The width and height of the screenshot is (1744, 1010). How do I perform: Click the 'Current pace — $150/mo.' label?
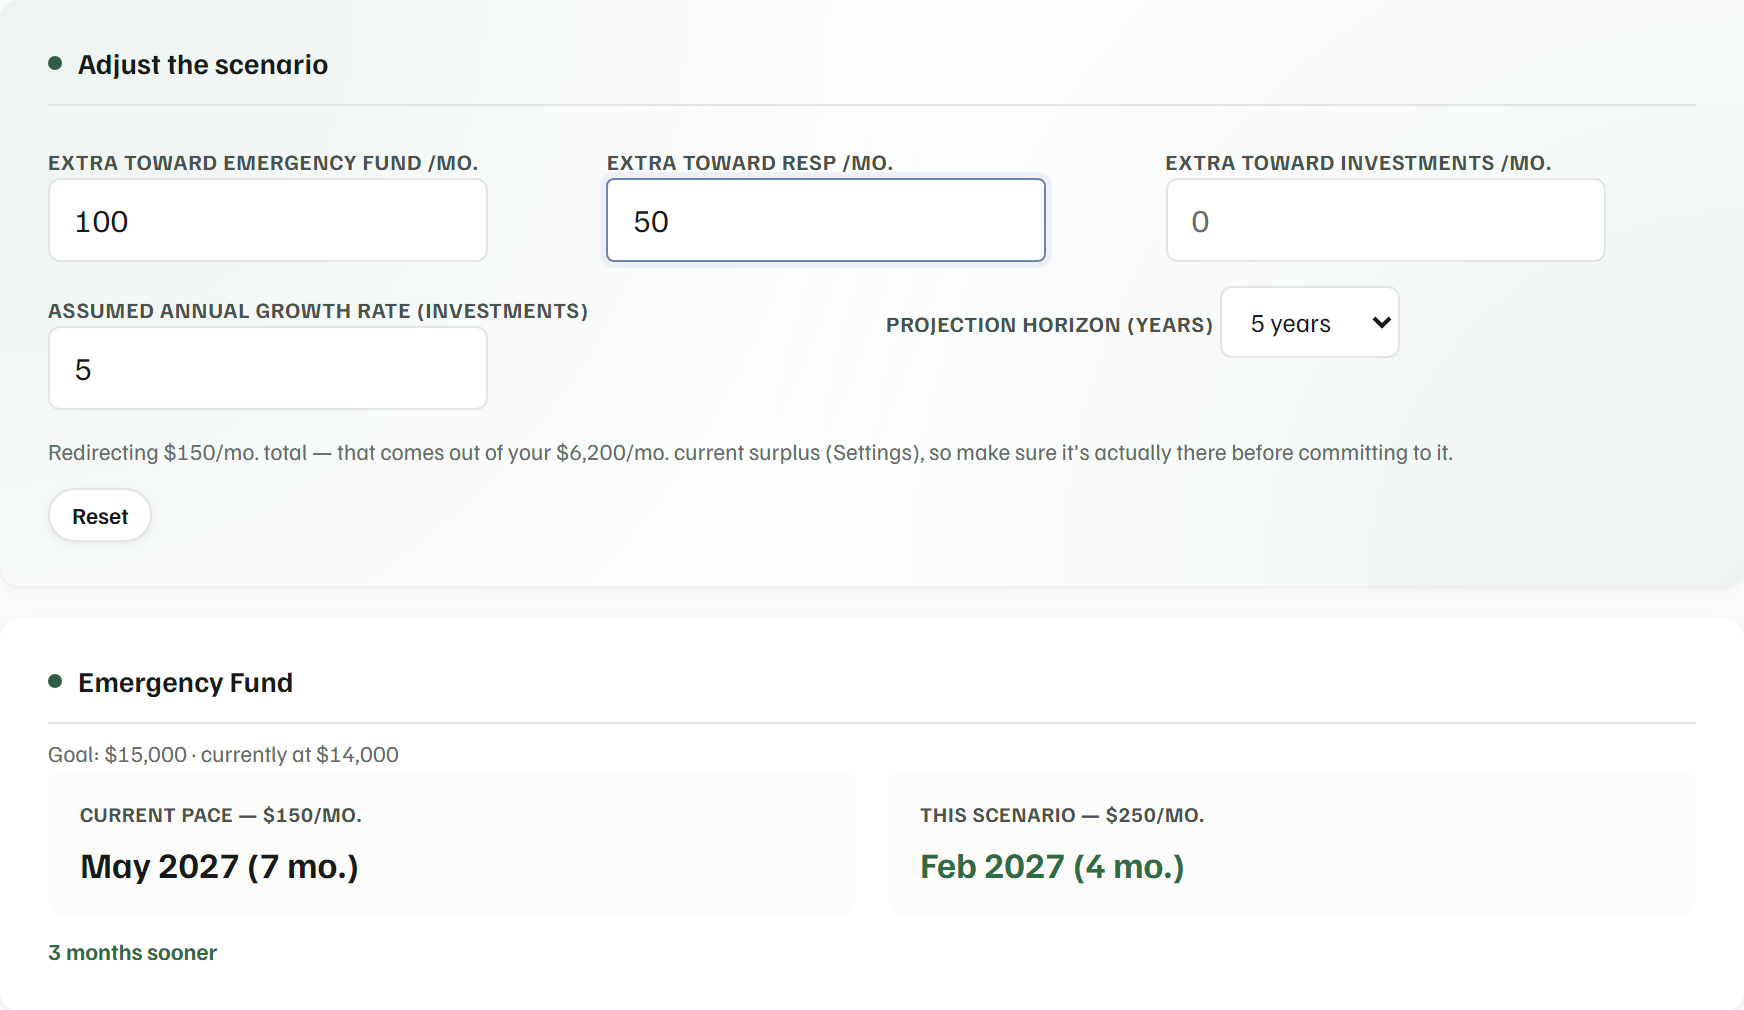(221, 815)
